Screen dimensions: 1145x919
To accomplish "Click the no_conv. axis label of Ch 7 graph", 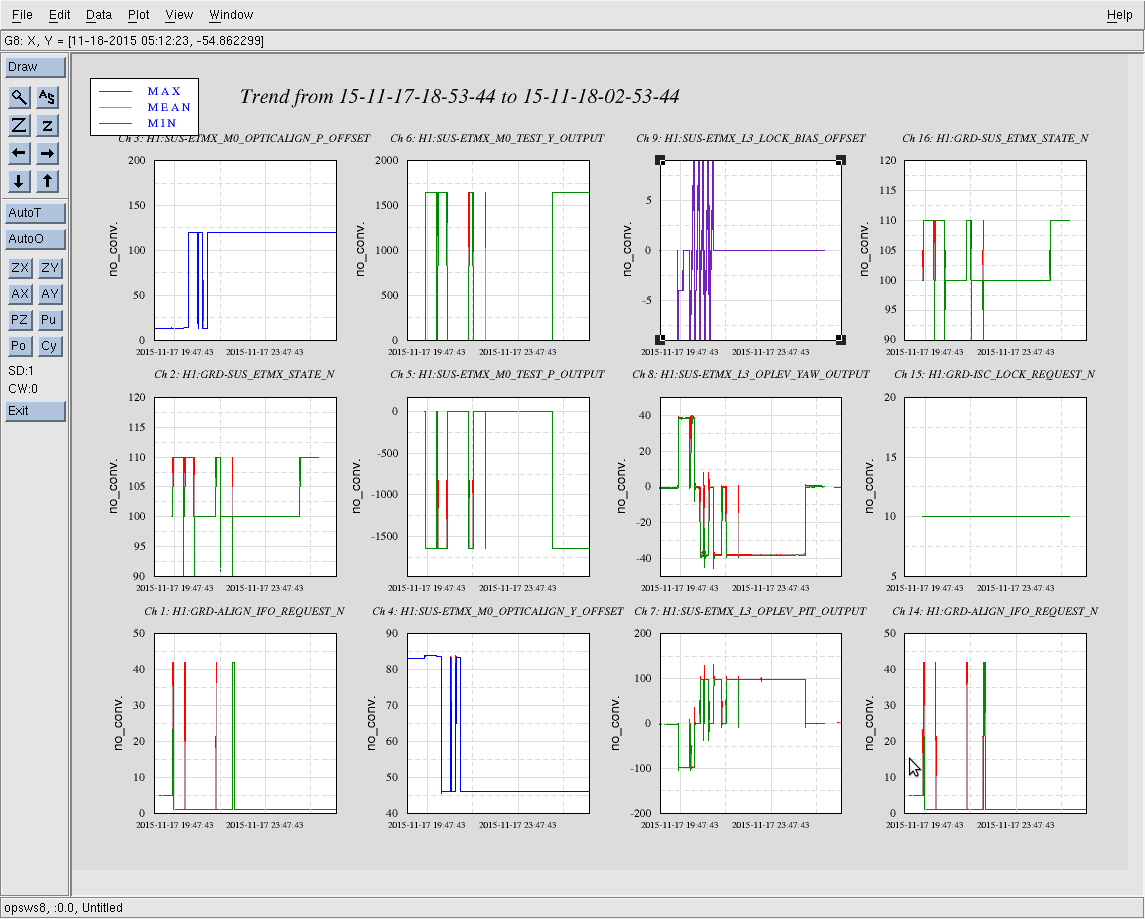I will [x=616, y=723].
